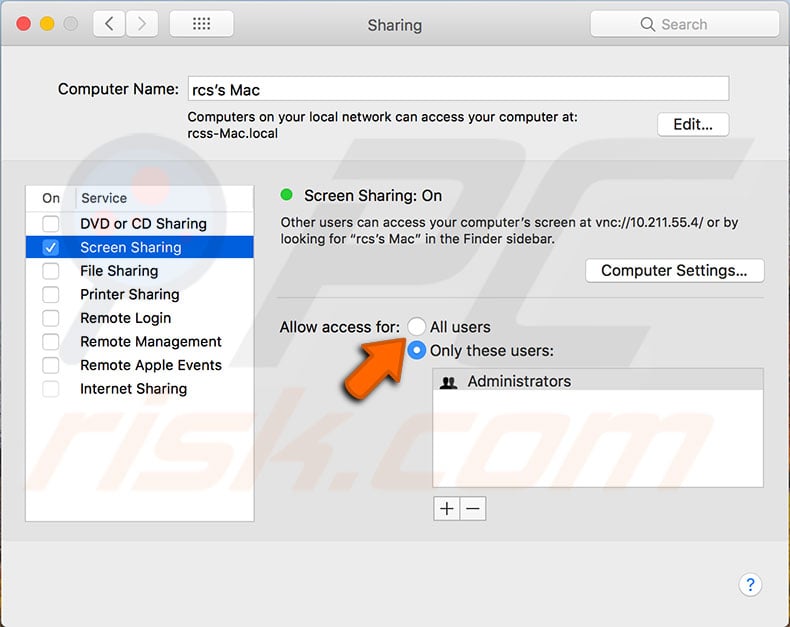Click the On column header

51,198
